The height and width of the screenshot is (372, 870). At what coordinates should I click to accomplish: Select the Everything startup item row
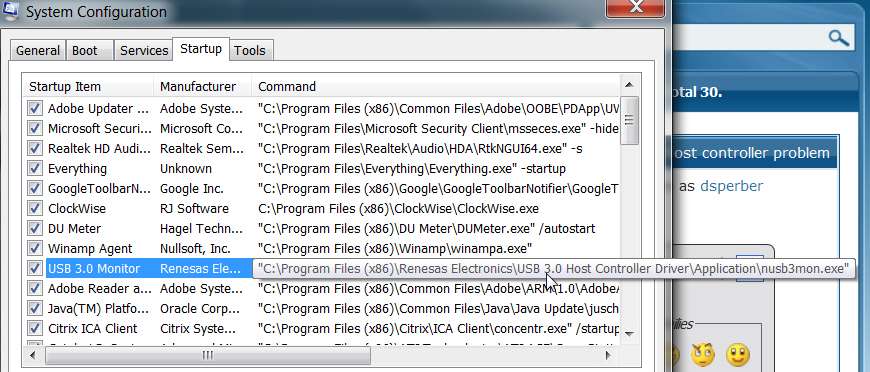pos(322,168)
